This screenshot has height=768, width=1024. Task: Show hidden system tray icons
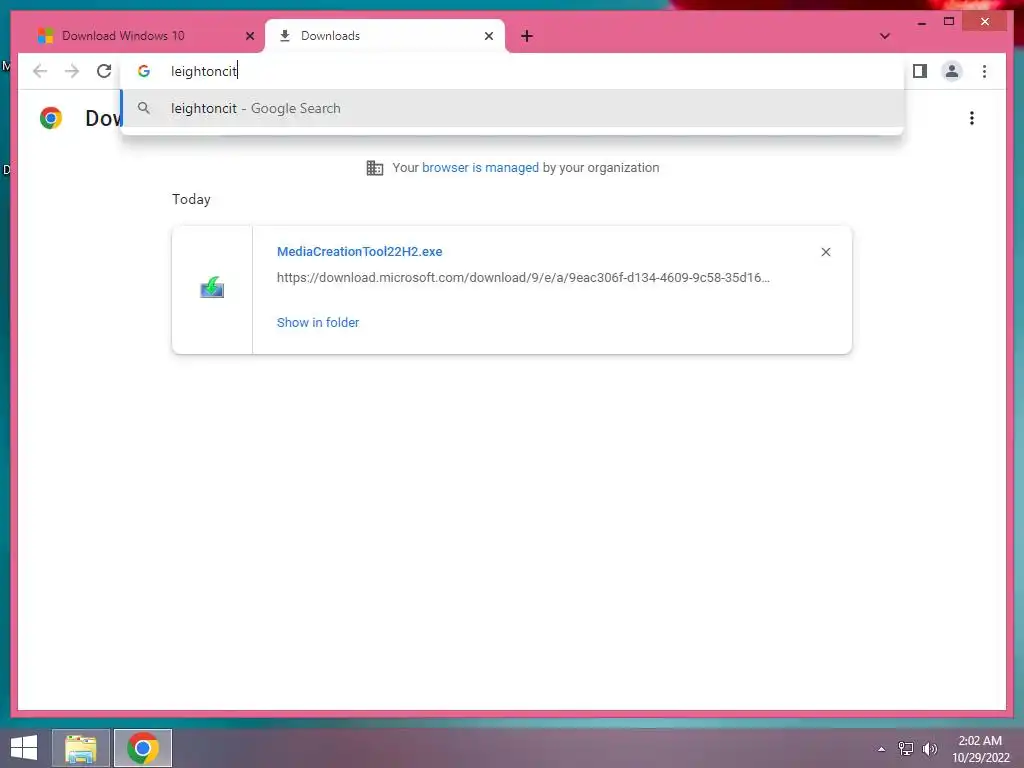pyautogui.click(x=882, y=749)
